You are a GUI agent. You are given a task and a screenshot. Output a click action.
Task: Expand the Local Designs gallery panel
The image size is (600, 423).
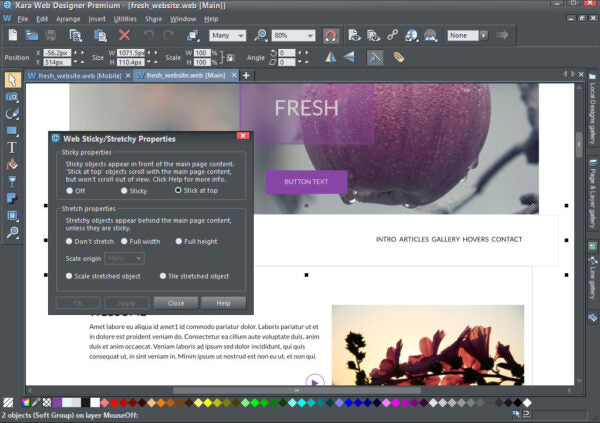[x=593, y=108]
